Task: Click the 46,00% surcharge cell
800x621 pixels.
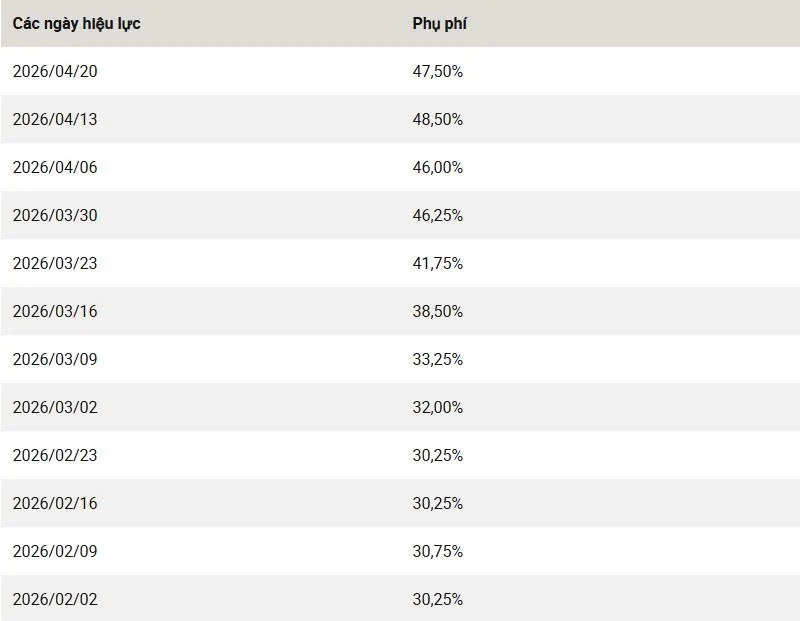Action: pos(438,167)
